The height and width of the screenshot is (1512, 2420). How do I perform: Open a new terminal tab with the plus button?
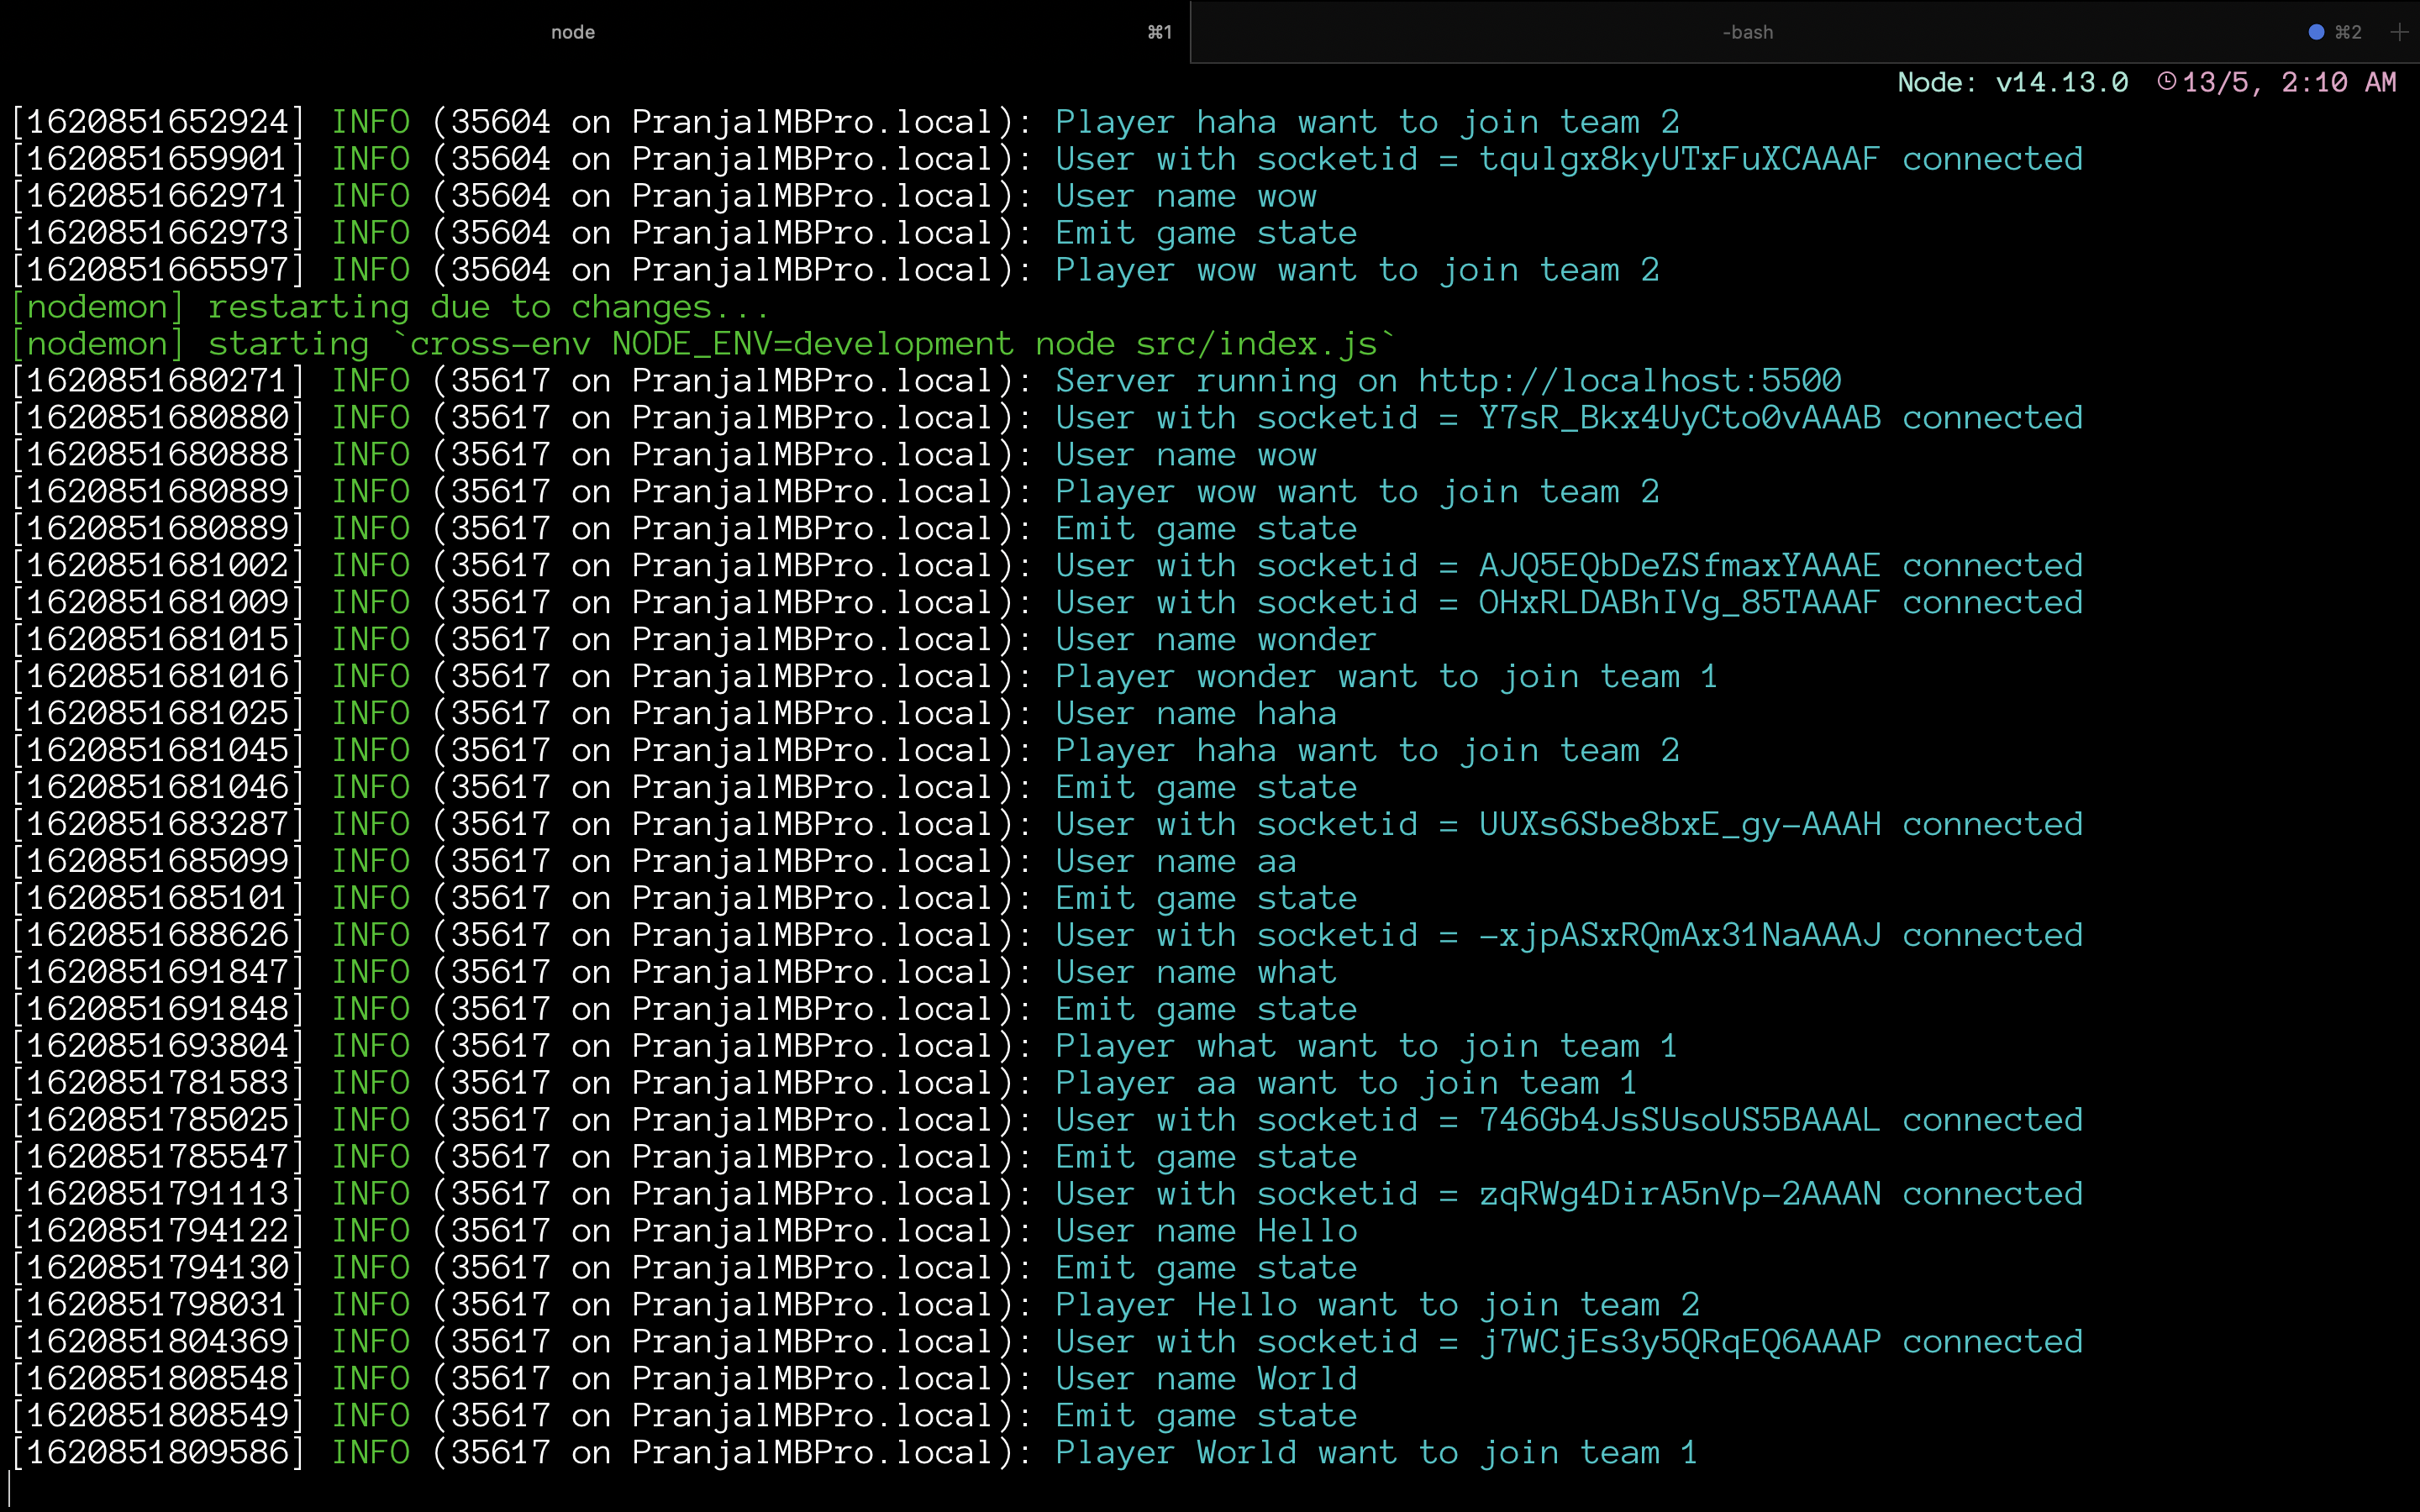coord(2400,32)
